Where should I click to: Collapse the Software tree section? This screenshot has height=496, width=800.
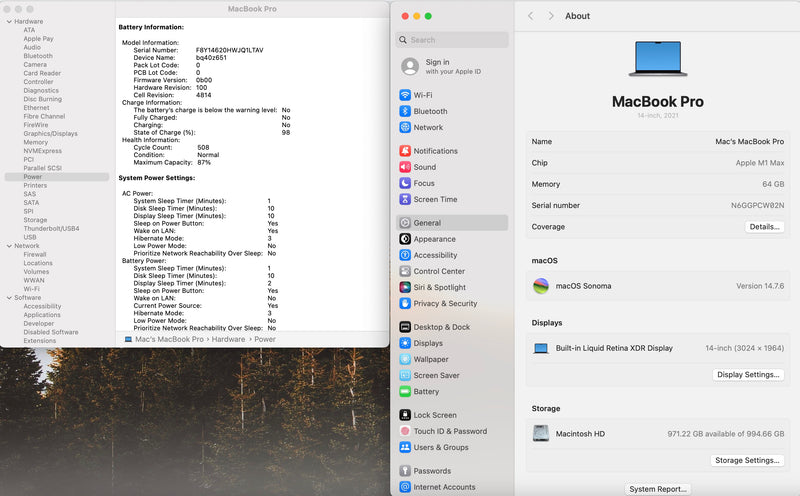point(8,298)
